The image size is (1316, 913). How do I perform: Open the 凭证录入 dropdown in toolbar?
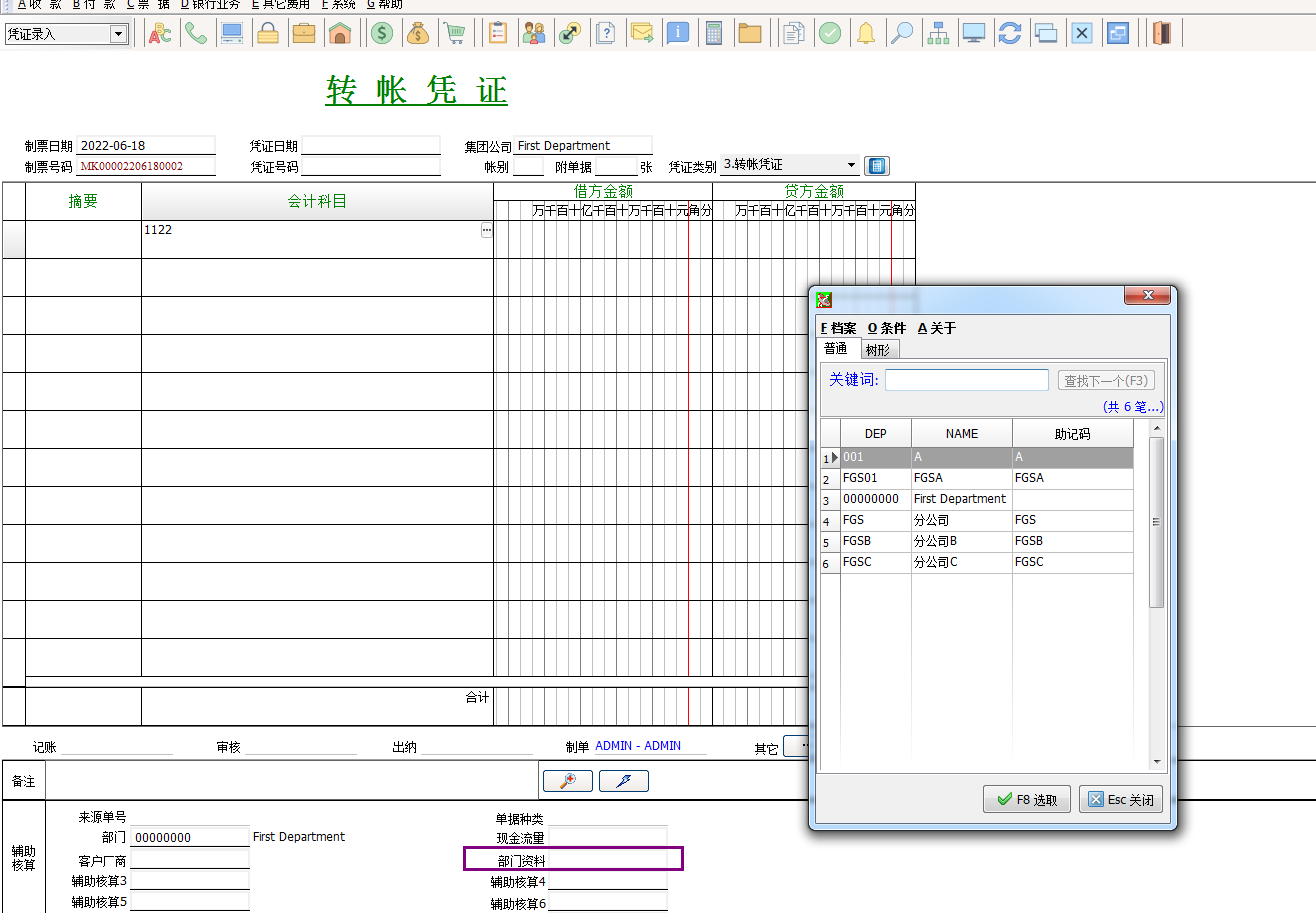pos(119,34)
